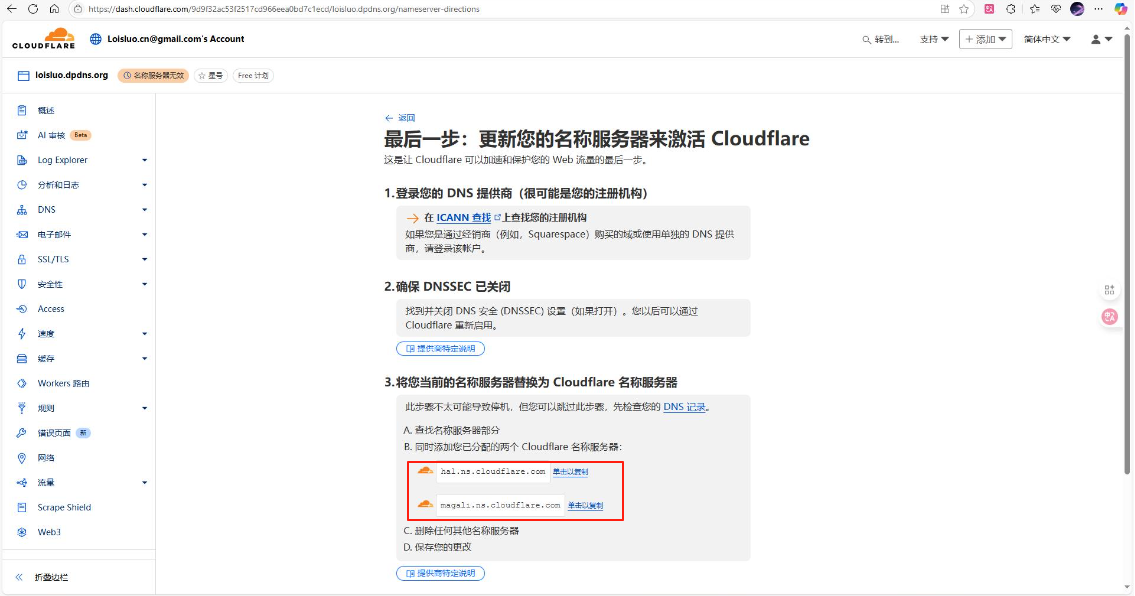Click the translate floating button at right edge

[x=1110, y=316]
